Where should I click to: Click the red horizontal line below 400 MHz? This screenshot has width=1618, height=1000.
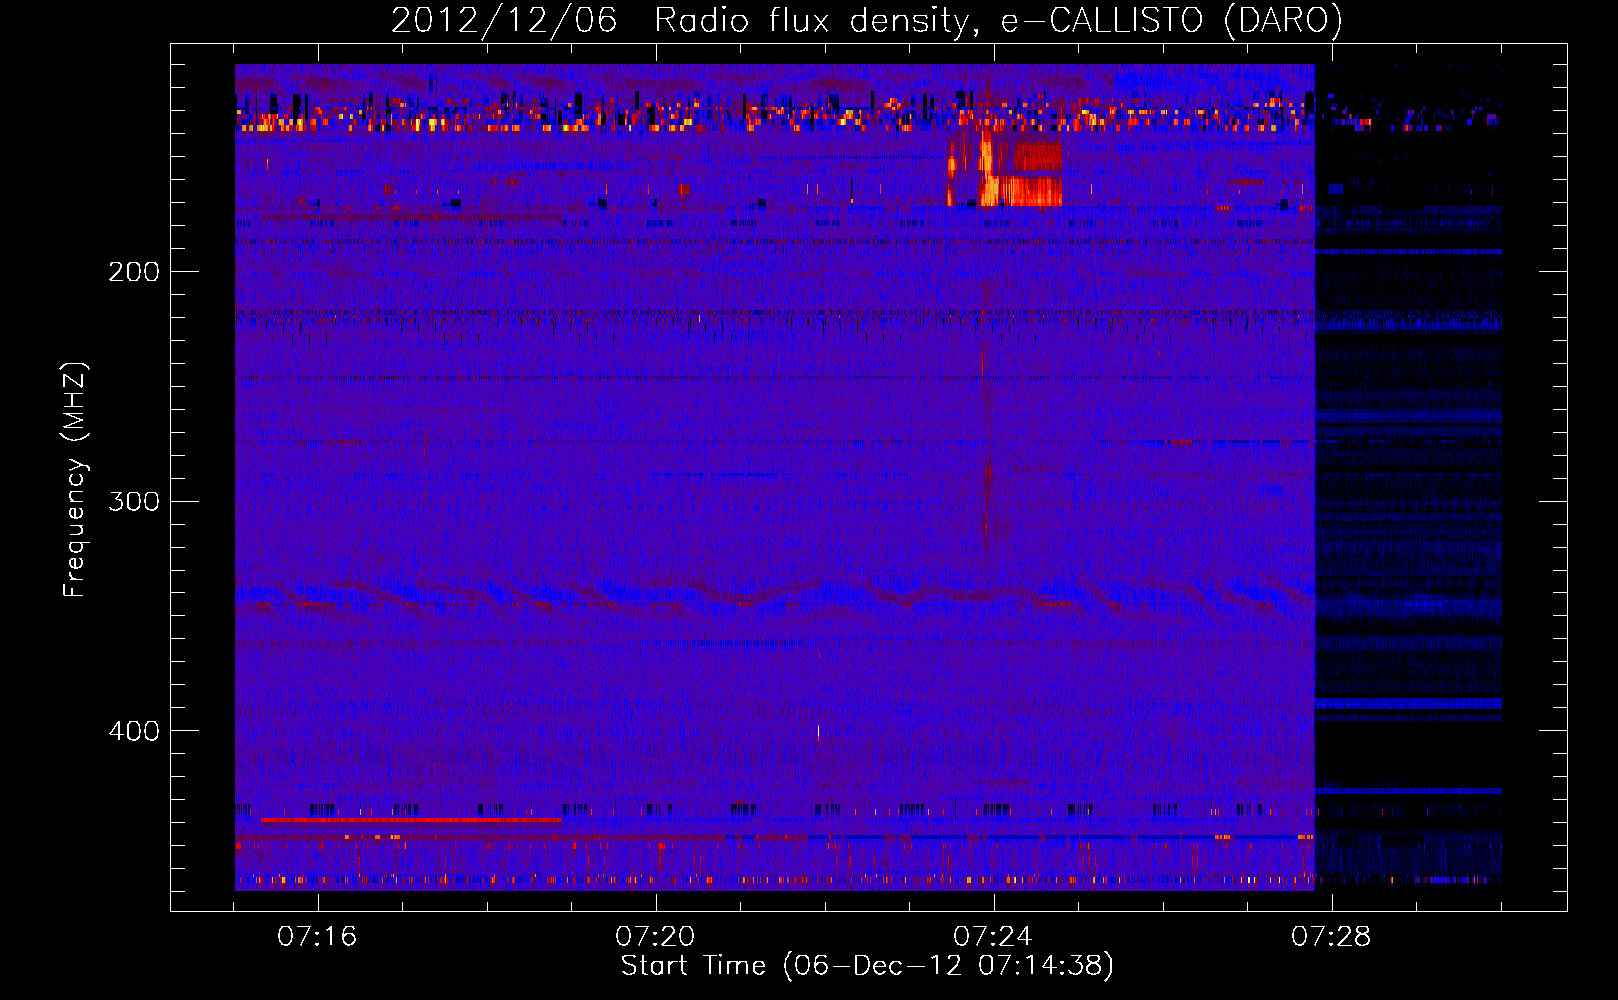[411, 820]
